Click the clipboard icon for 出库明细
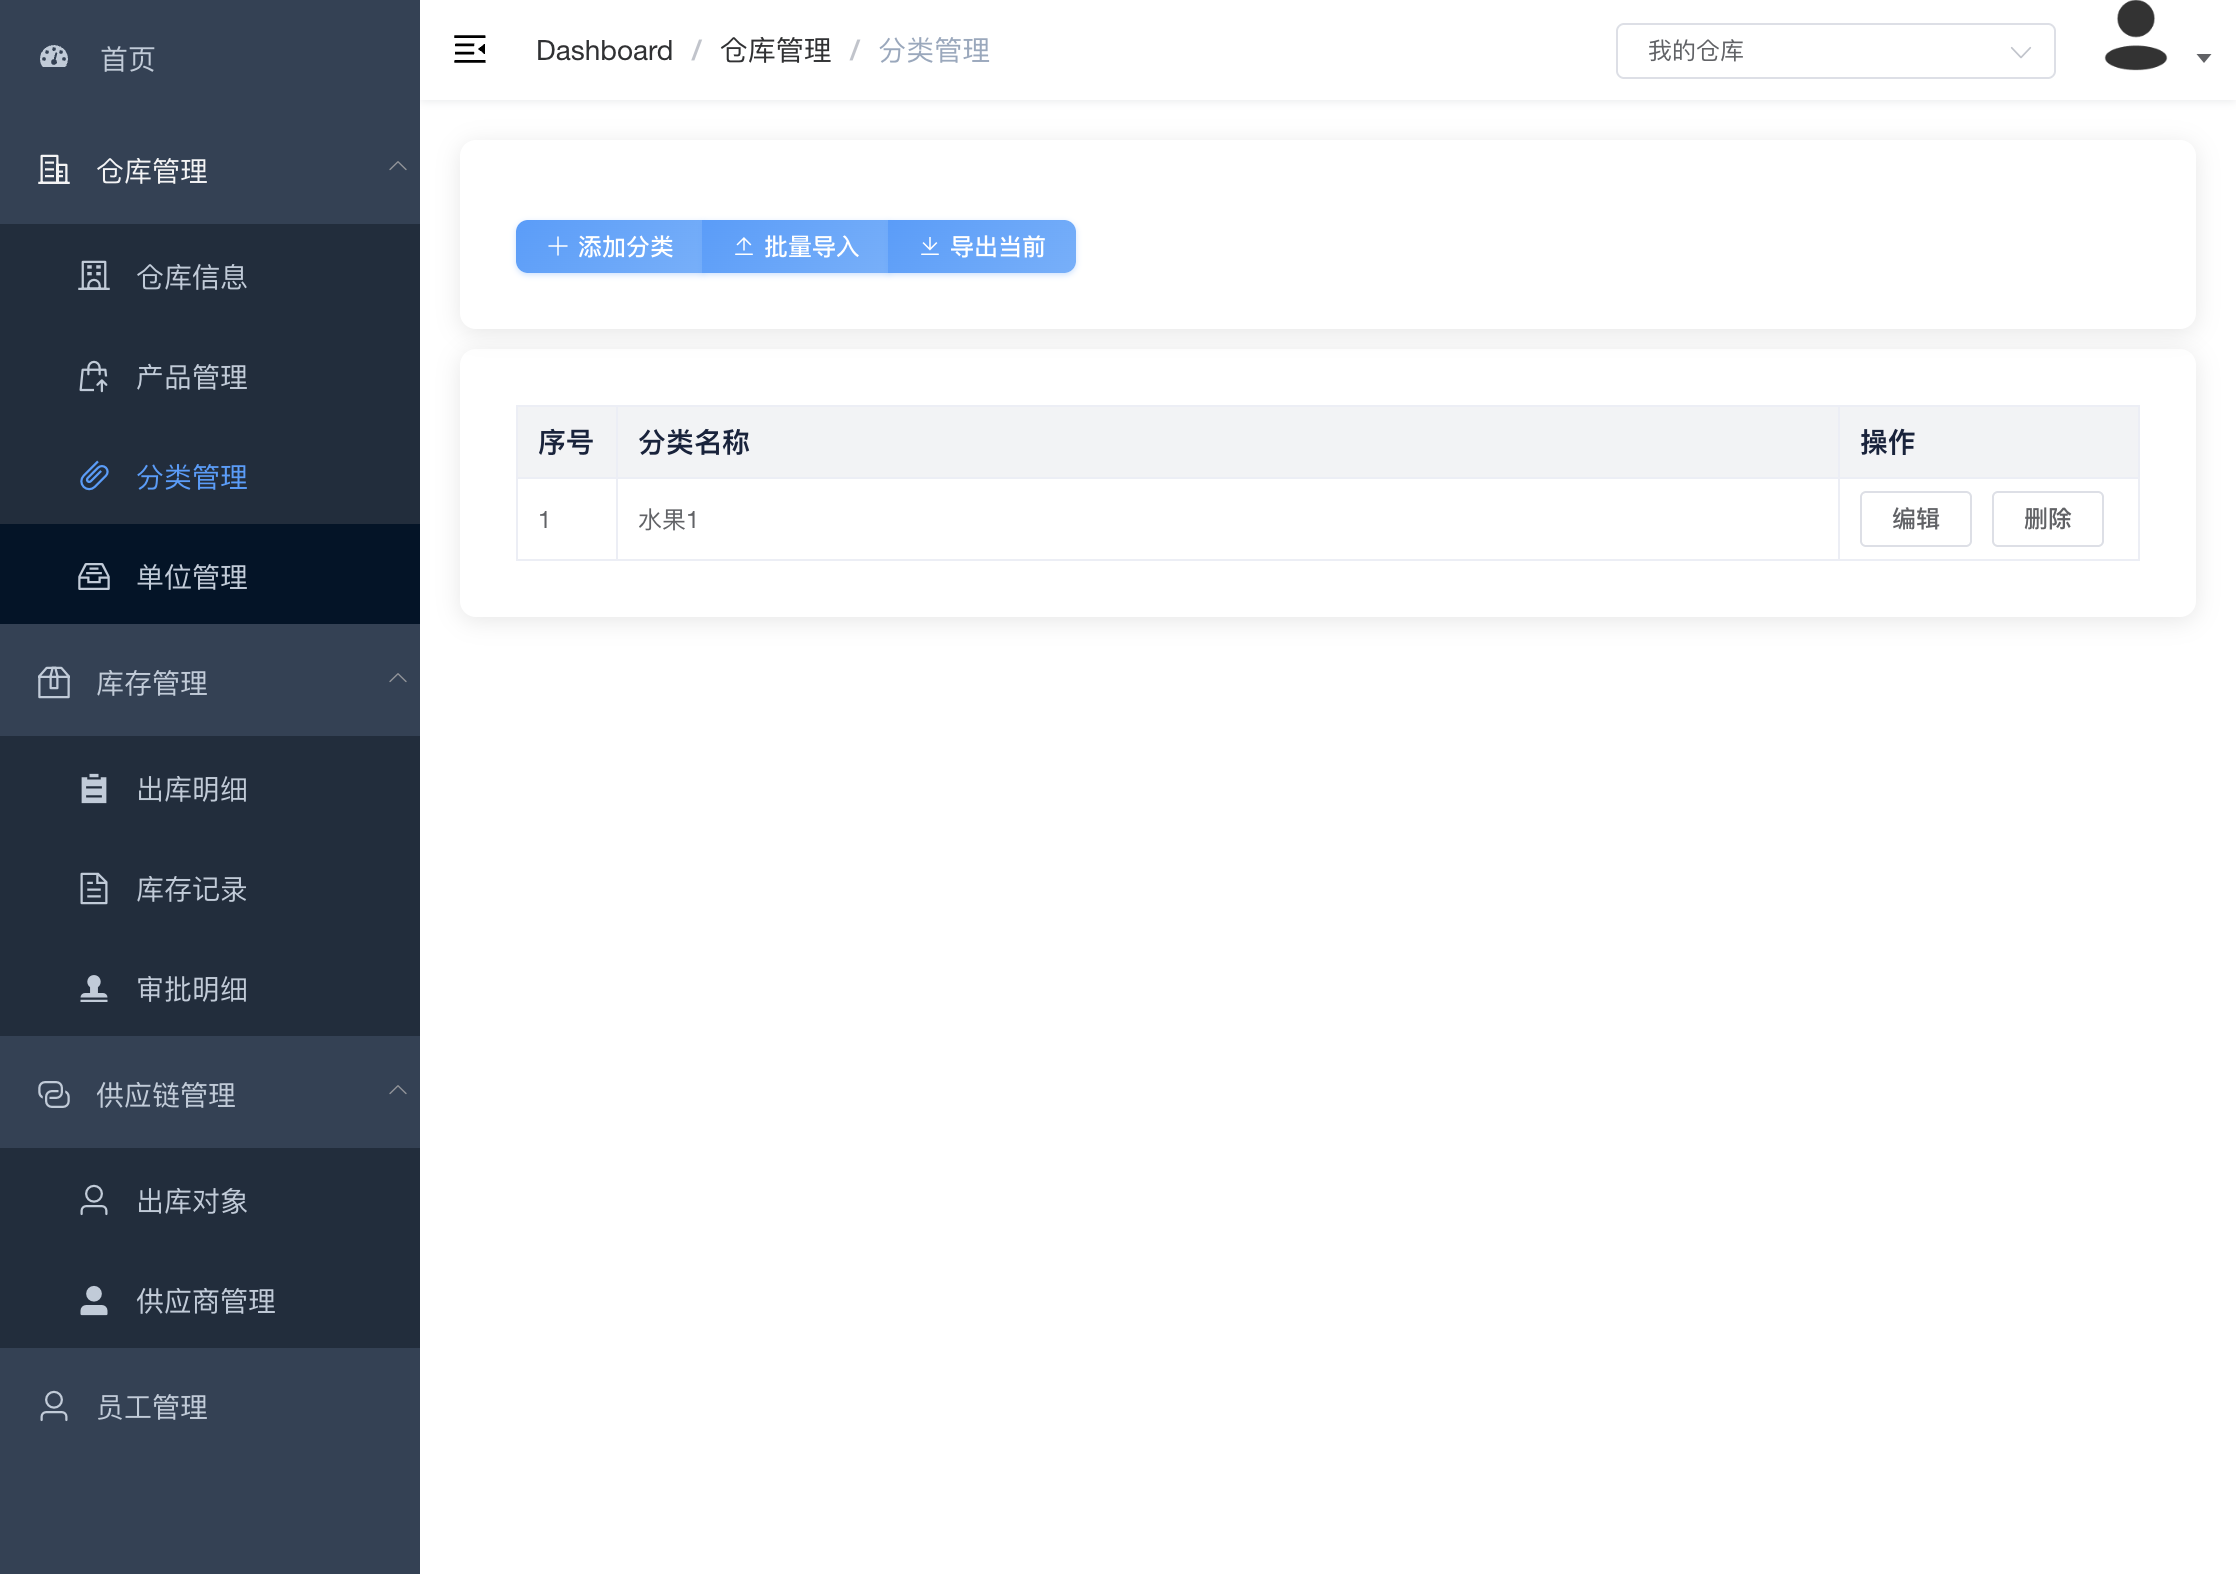The height and width of the screenshot is (1574, 2236). pos(94,789)
